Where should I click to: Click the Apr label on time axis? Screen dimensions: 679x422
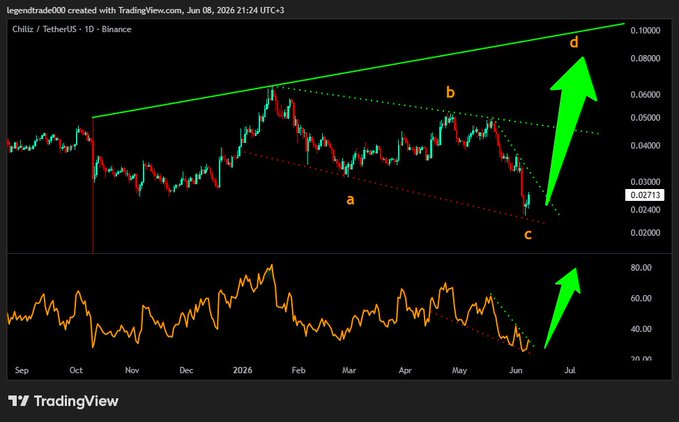(x=405, y=370)
